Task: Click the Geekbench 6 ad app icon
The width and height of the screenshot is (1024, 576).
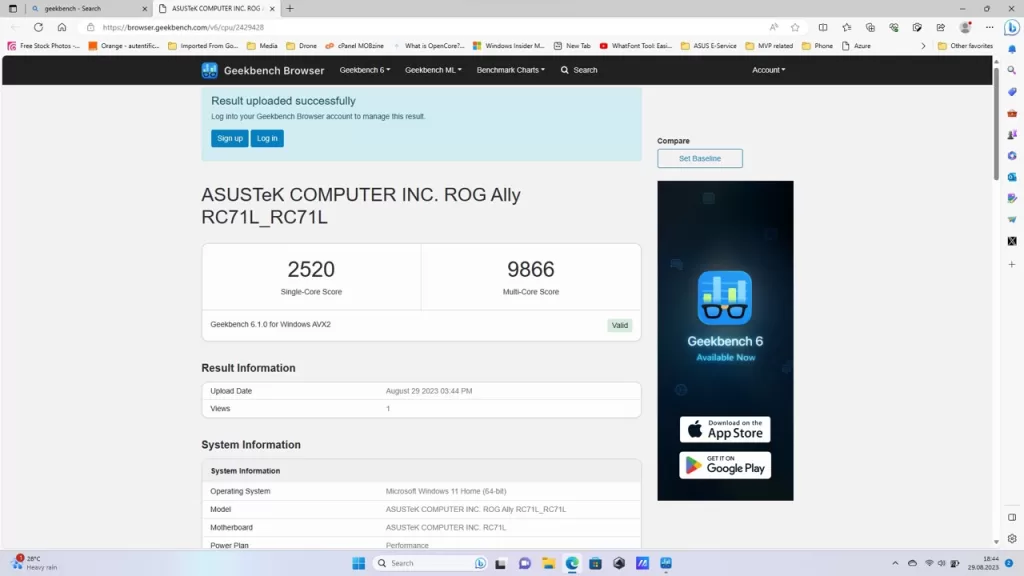Action: point(724,298)
